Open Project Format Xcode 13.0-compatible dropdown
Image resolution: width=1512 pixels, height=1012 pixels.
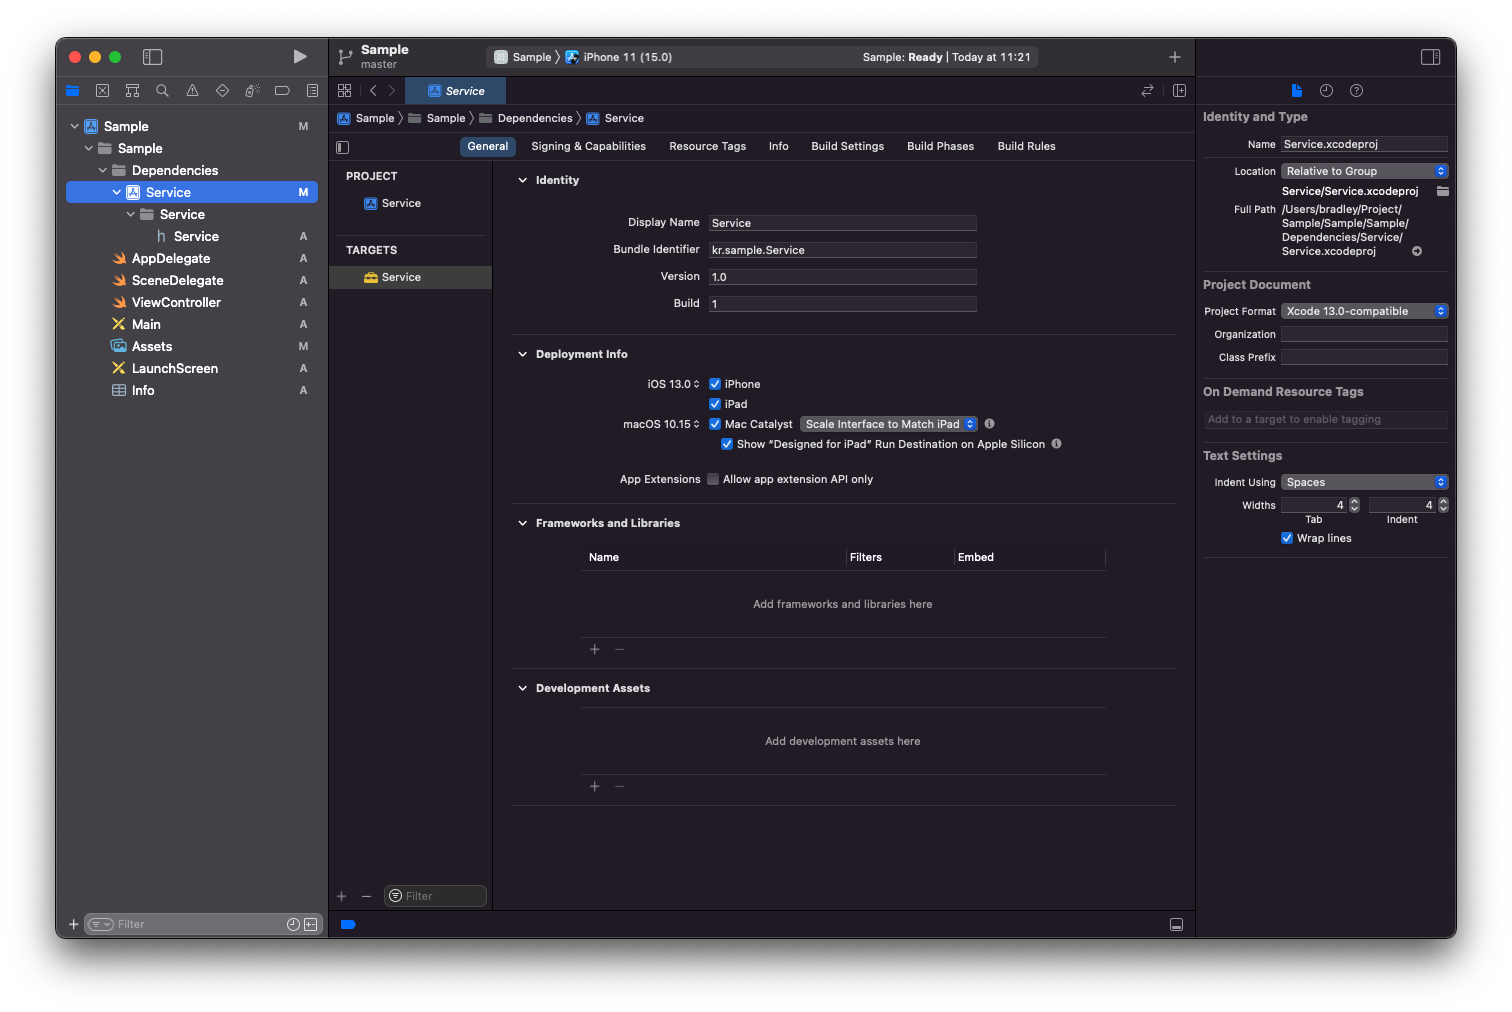(1364, 311)
